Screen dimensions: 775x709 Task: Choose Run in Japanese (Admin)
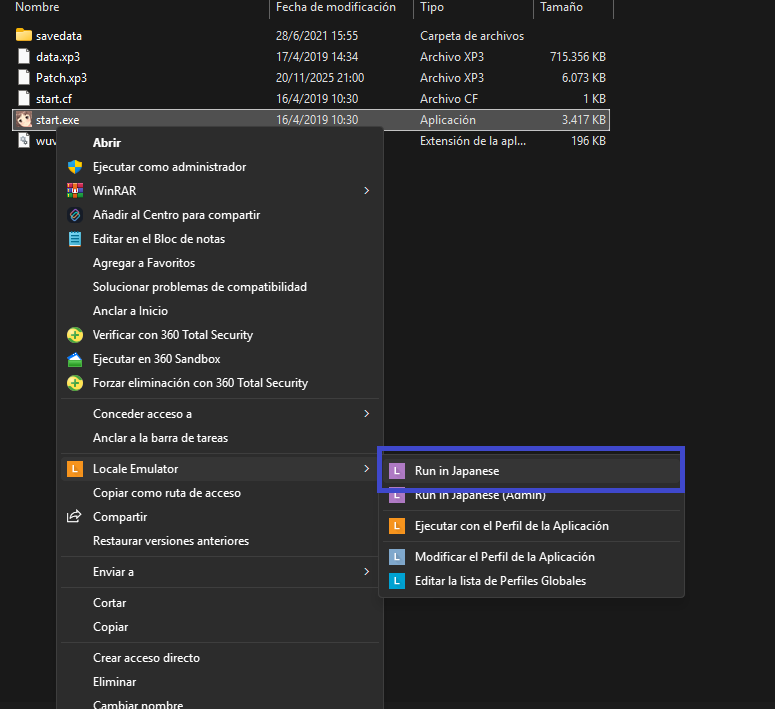[479, 495]
